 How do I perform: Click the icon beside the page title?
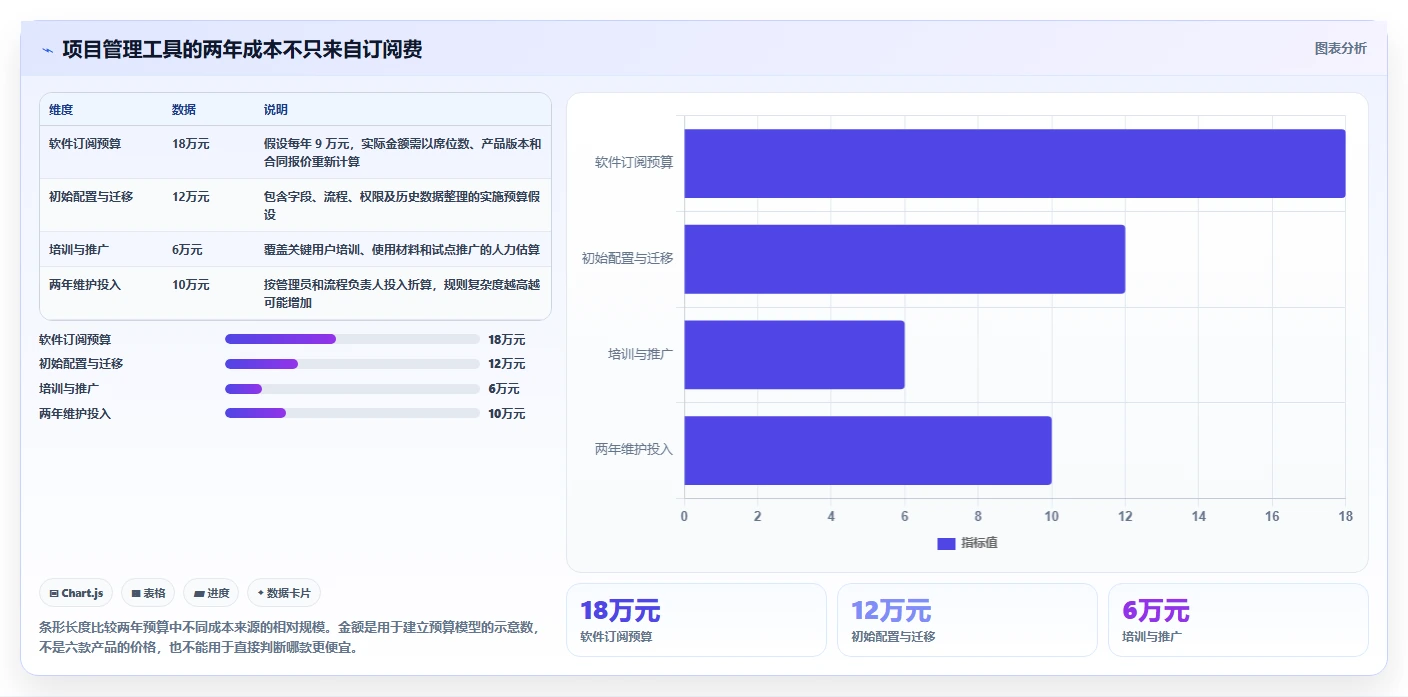[x=47, y=50]
